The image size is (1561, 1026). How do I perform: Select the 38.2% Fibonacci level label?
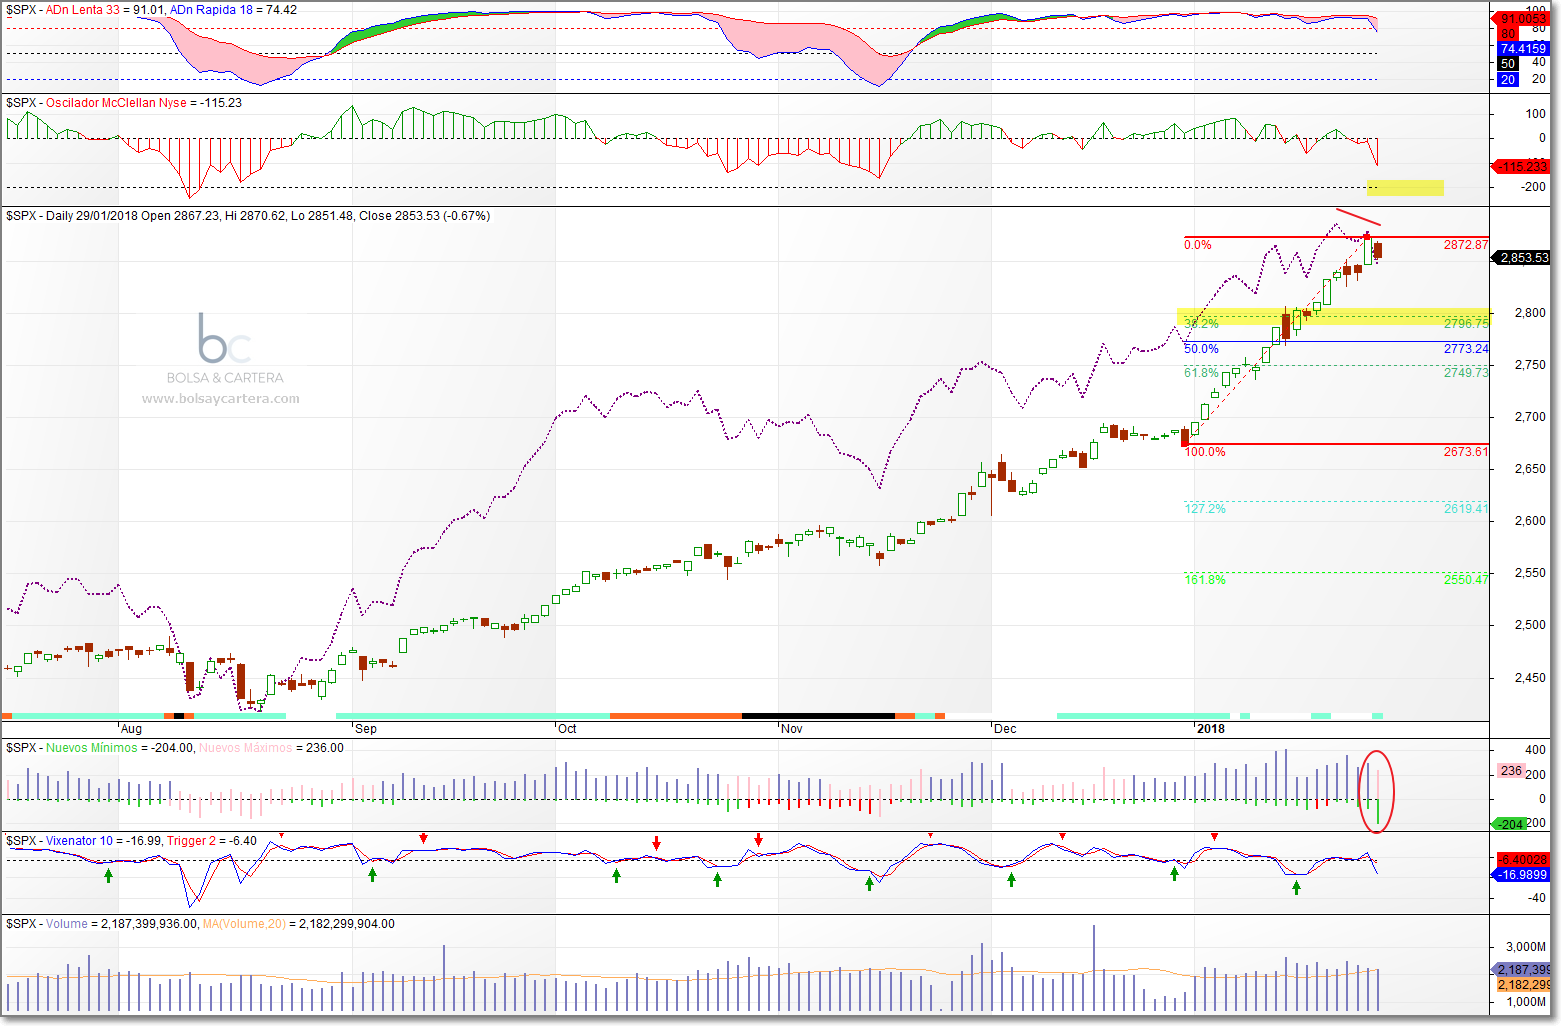point(1201,323)
